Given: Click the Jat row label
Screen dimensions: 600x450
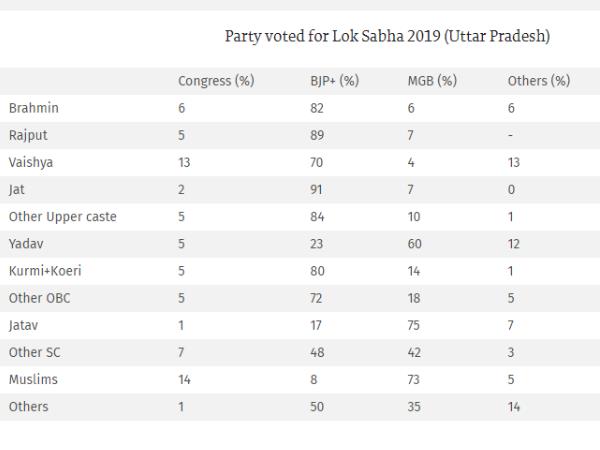Looking at the screenshot, I should click(x=16, y=189).
